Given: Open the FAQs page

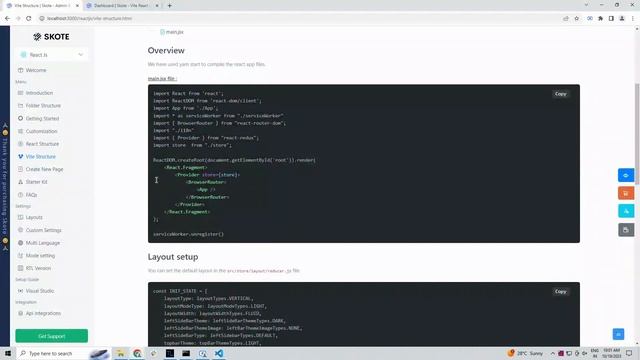Looking at the screenshot, I should pos(31,195).
